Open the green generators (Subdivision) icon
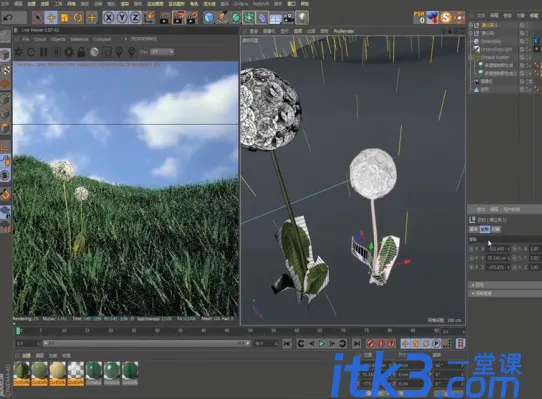This screenshot has width=542, height=399. point(236,17)
